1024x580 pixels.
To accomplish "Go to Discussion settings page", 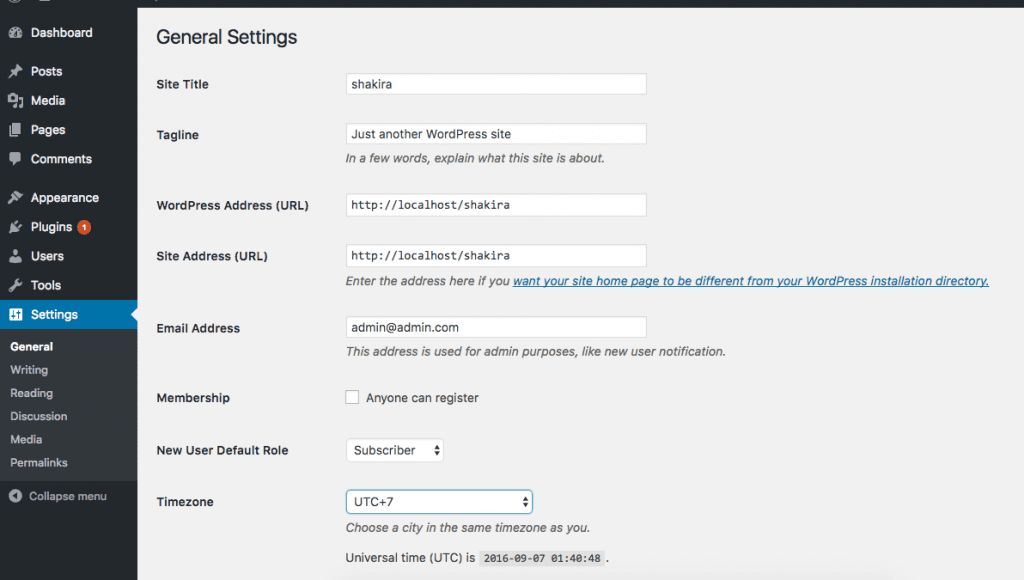I will coord(39,416).
